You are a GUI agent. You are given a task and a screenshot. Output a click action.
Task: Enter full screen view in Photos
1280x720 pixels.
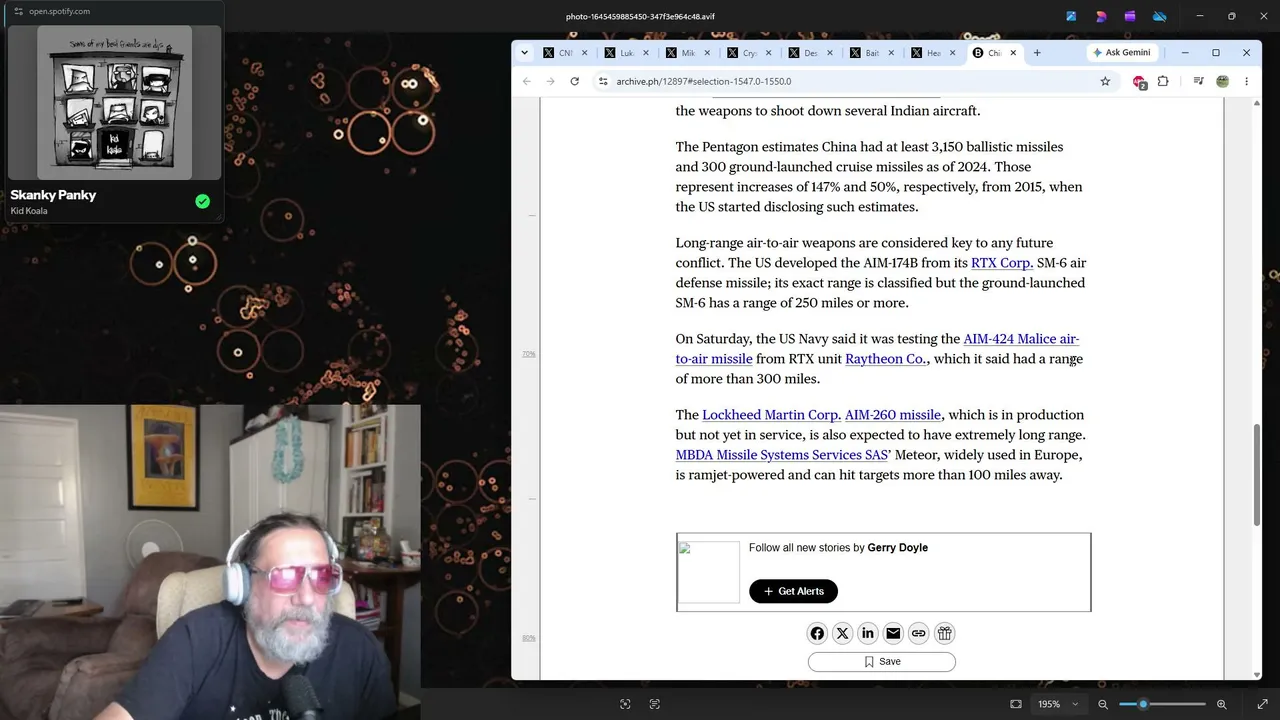click(x=1262, y=704)
